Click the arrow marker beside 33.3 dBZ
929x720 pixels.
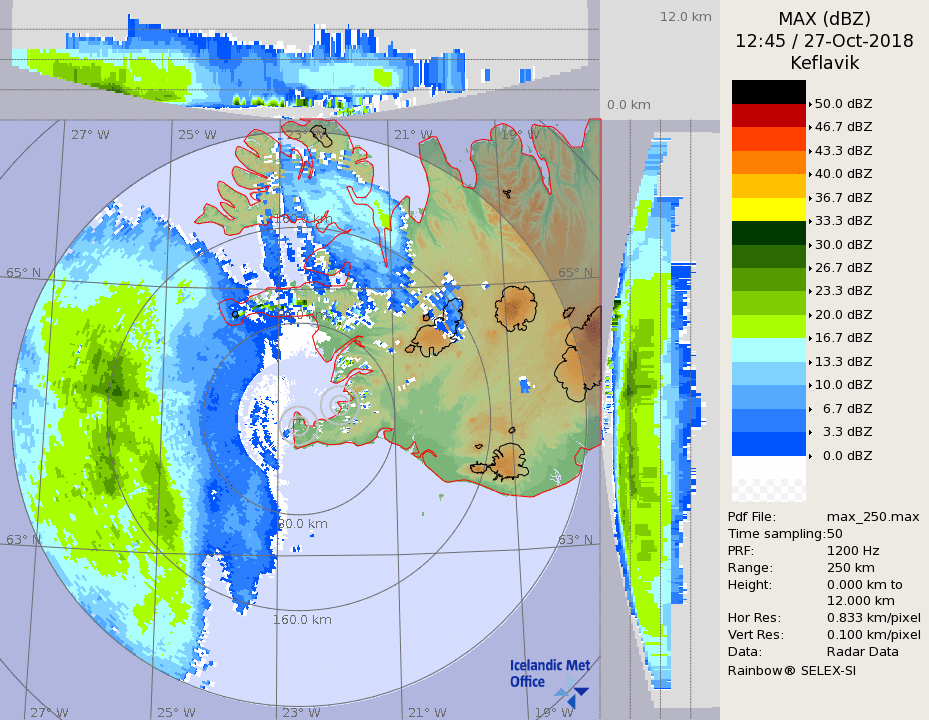click(x=810, y=221)
